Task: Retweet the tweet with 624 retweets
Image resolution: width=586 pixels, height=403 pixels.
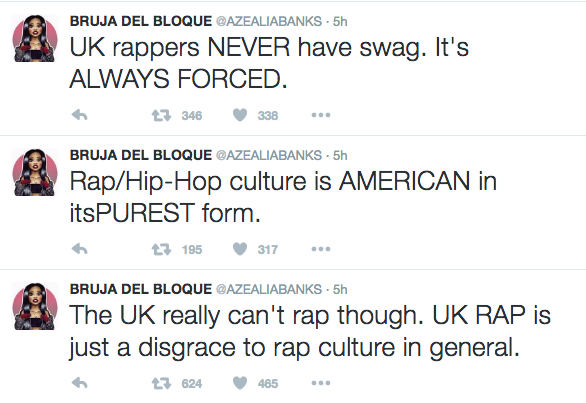Action: click(161, 383)
